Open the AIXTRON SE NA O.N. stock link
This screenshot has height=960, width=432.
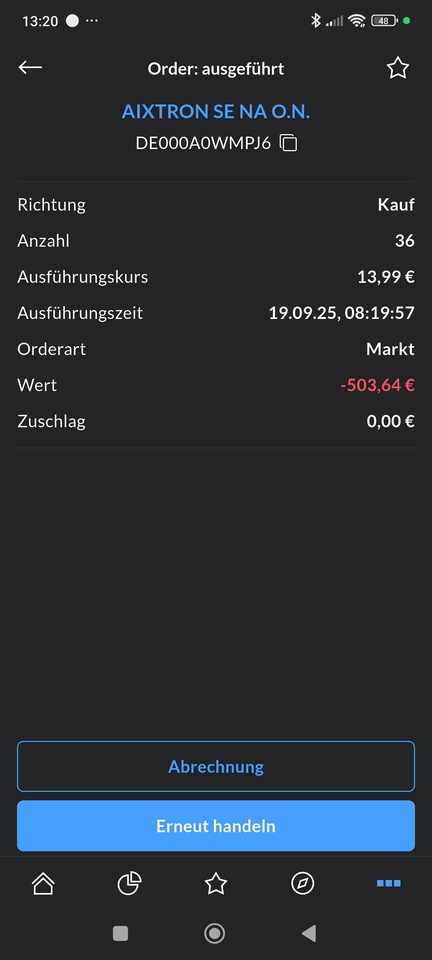216,111
